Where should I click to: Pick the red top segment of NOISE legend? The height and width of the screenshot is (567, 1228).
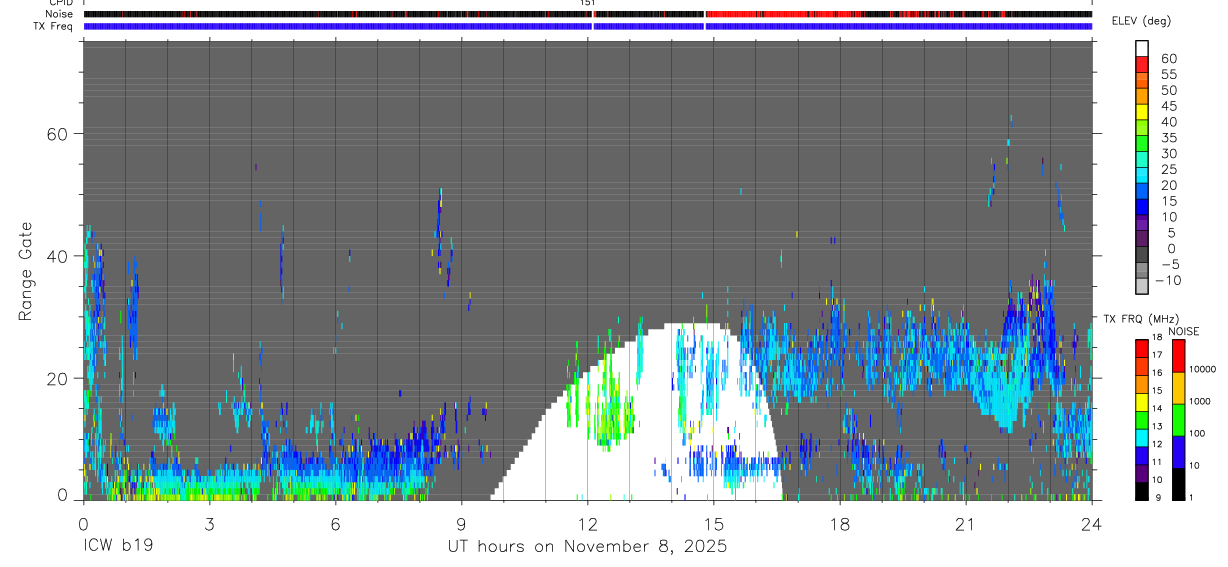pos(1178,355)
